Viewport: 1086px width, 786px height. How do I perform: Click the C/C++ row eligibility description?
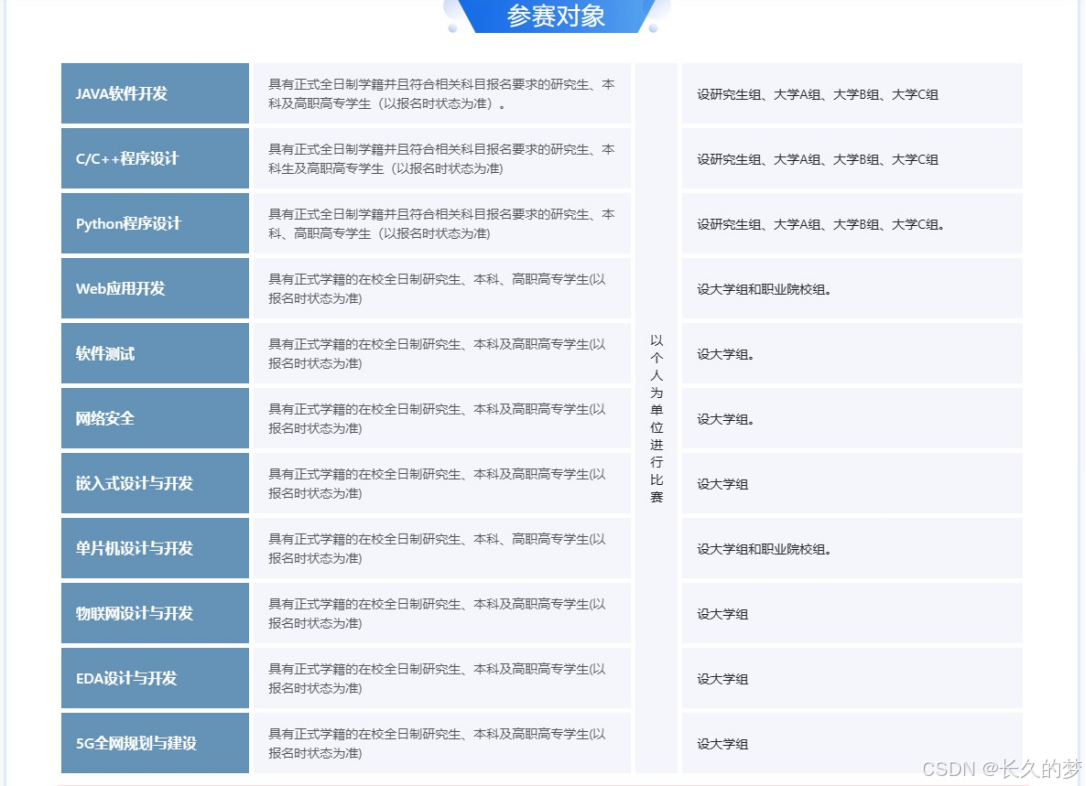(x=442, y=159)
